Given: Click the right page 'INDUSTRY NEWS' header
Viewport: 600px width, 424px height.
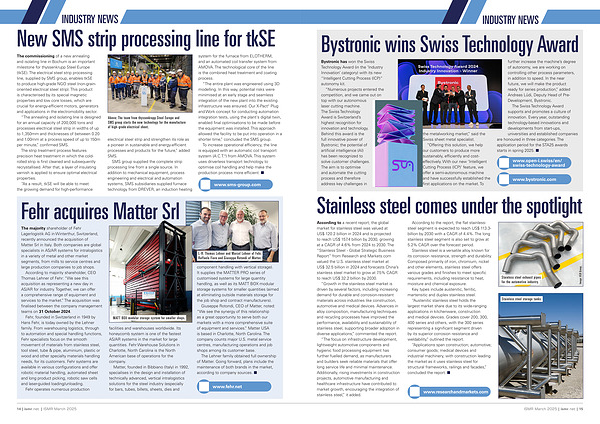Looking at the screenshot, I should [x=510, y=20].
